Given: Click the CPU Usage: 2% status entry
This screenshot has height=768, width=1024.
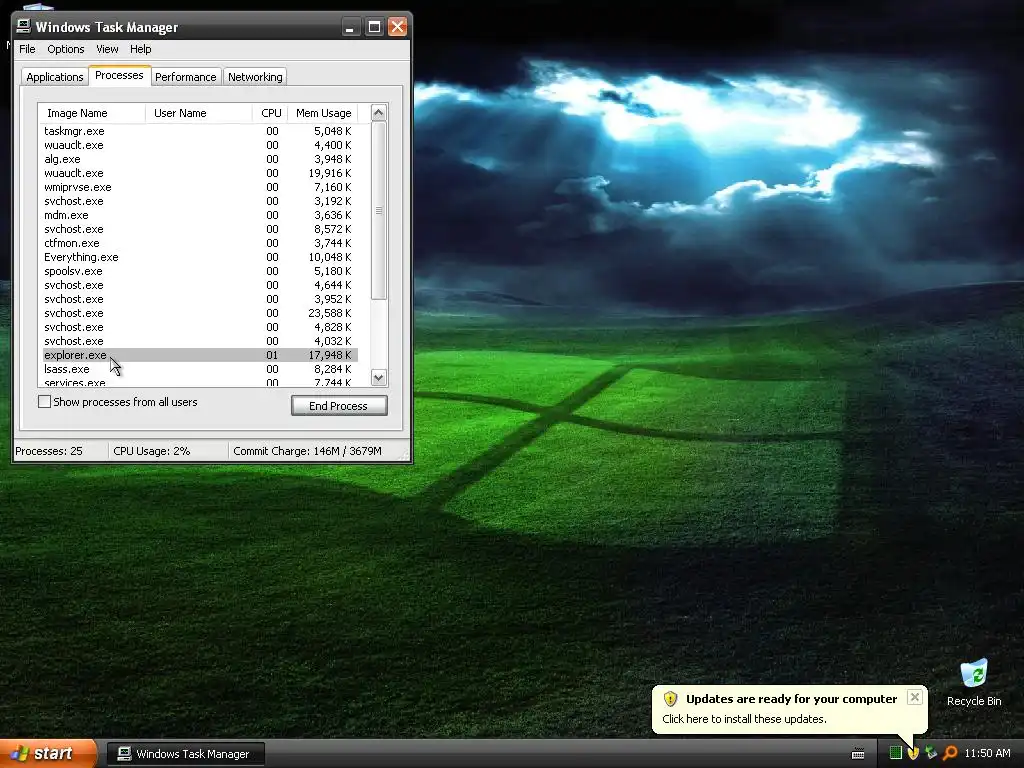Looking at the screenshot, I should [168, 451].
